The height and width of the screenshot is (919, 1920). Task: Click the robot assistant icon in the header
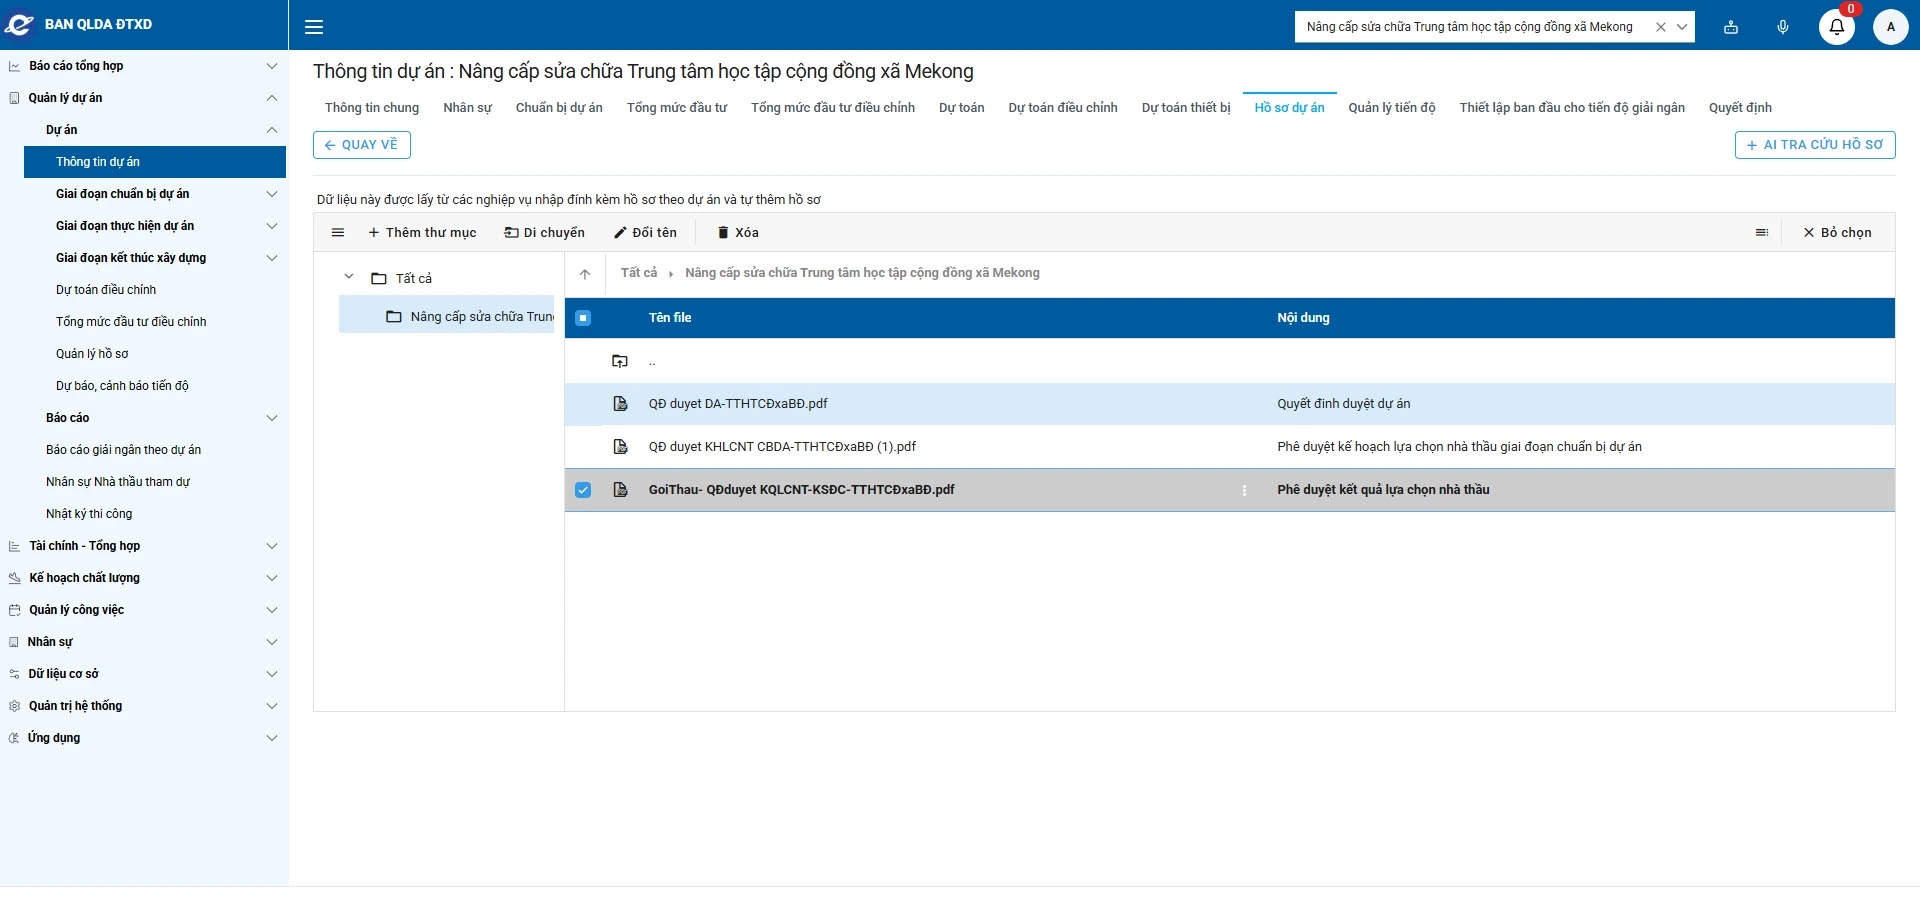(x=1731, y=27)
